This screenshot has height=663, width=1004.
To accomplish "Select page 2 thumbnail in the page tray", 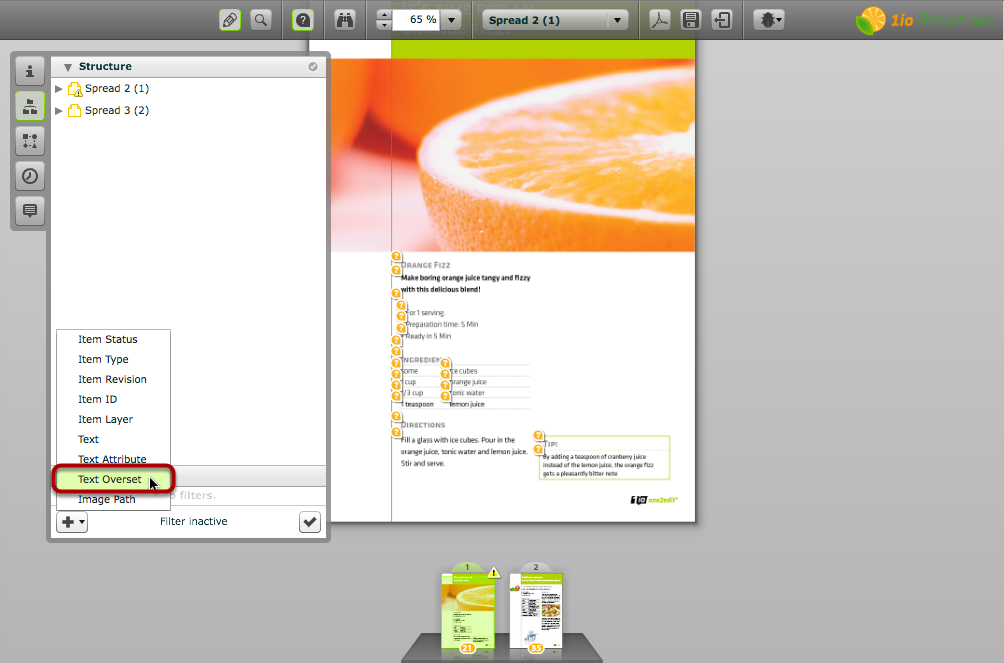I will click(x=536, y=610).
